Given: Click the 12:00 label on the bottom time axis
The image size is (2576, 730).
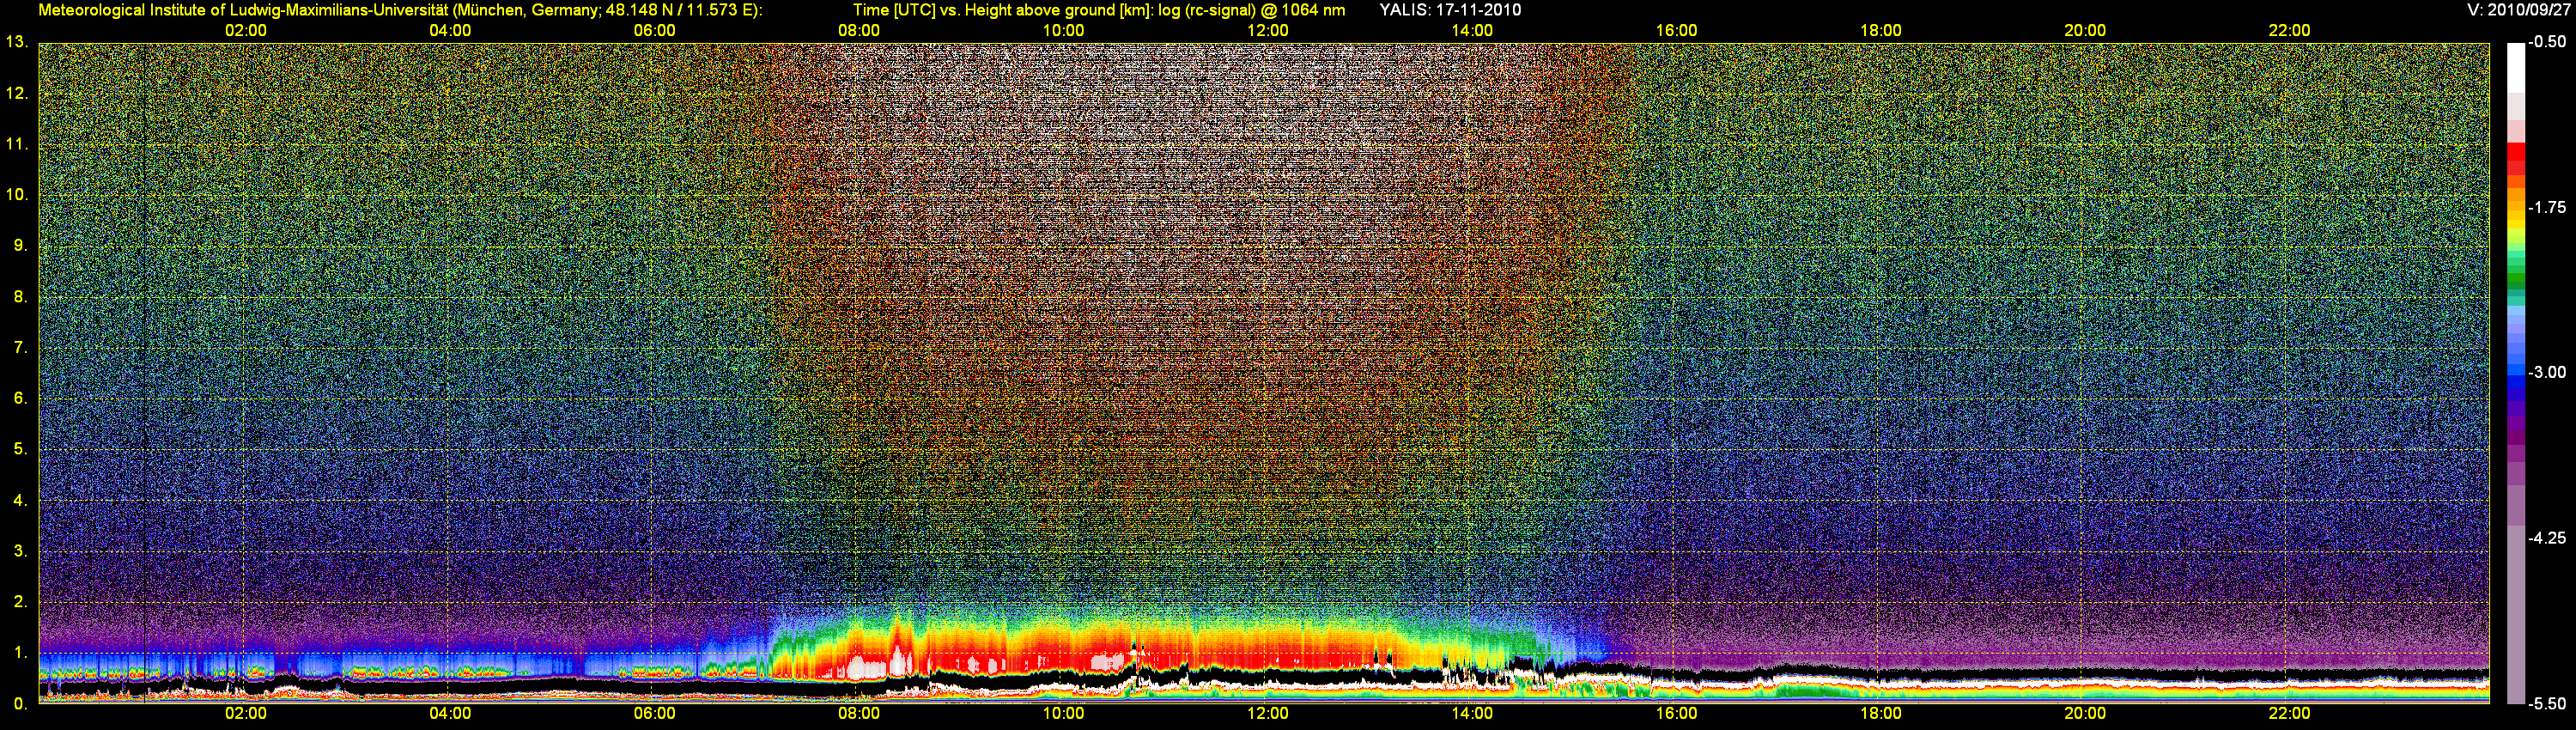Looking at the screenshot, I should (1268, 714).
